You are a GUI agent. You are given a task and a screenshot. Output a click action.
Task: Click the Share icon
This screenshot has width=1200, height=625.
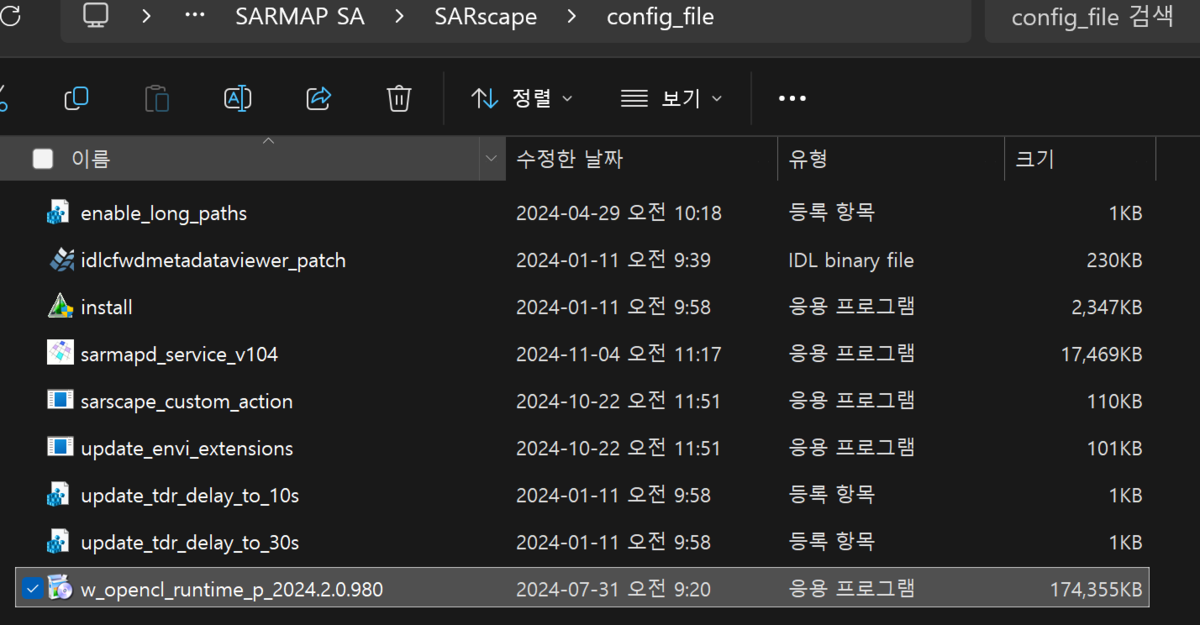click(x=318, y=98)
